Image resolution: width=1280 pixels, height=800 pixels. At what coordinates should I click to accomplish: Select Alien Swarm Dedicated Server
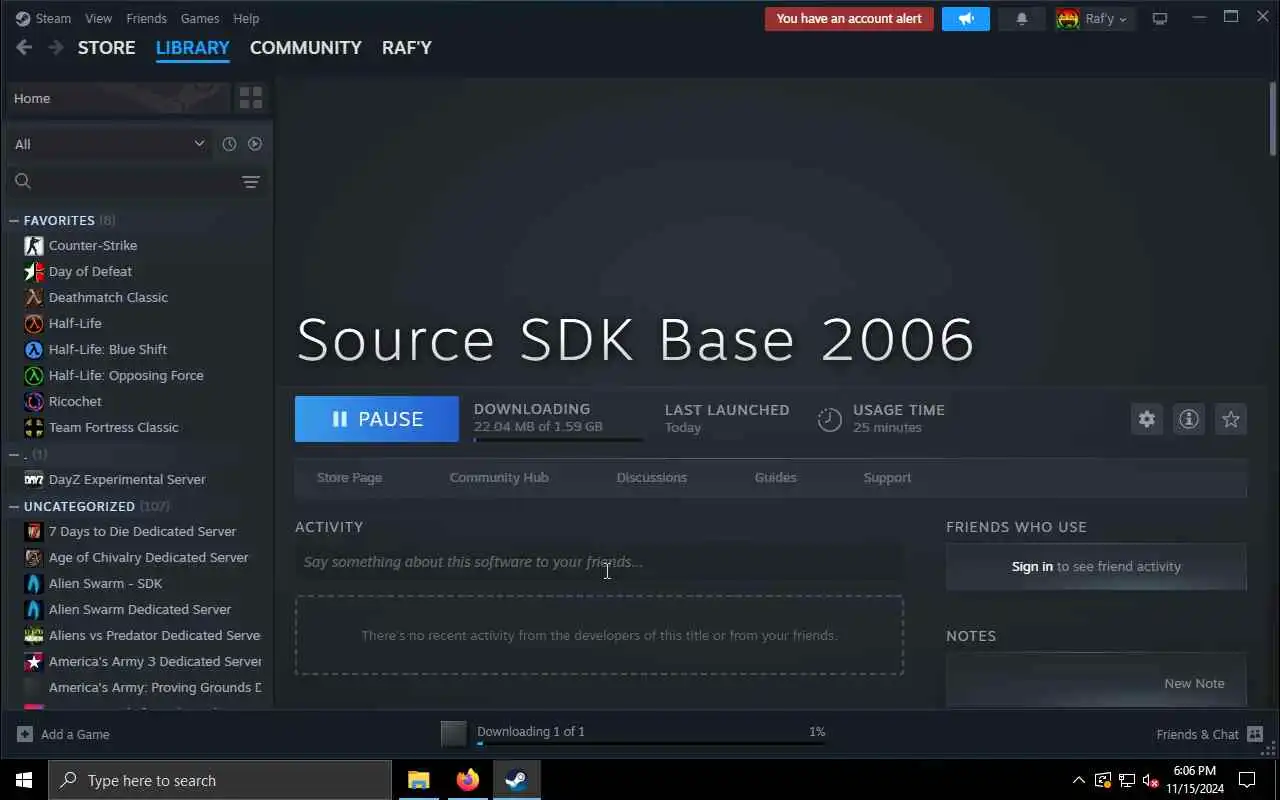pyautogui.click(x=139, y=609)
